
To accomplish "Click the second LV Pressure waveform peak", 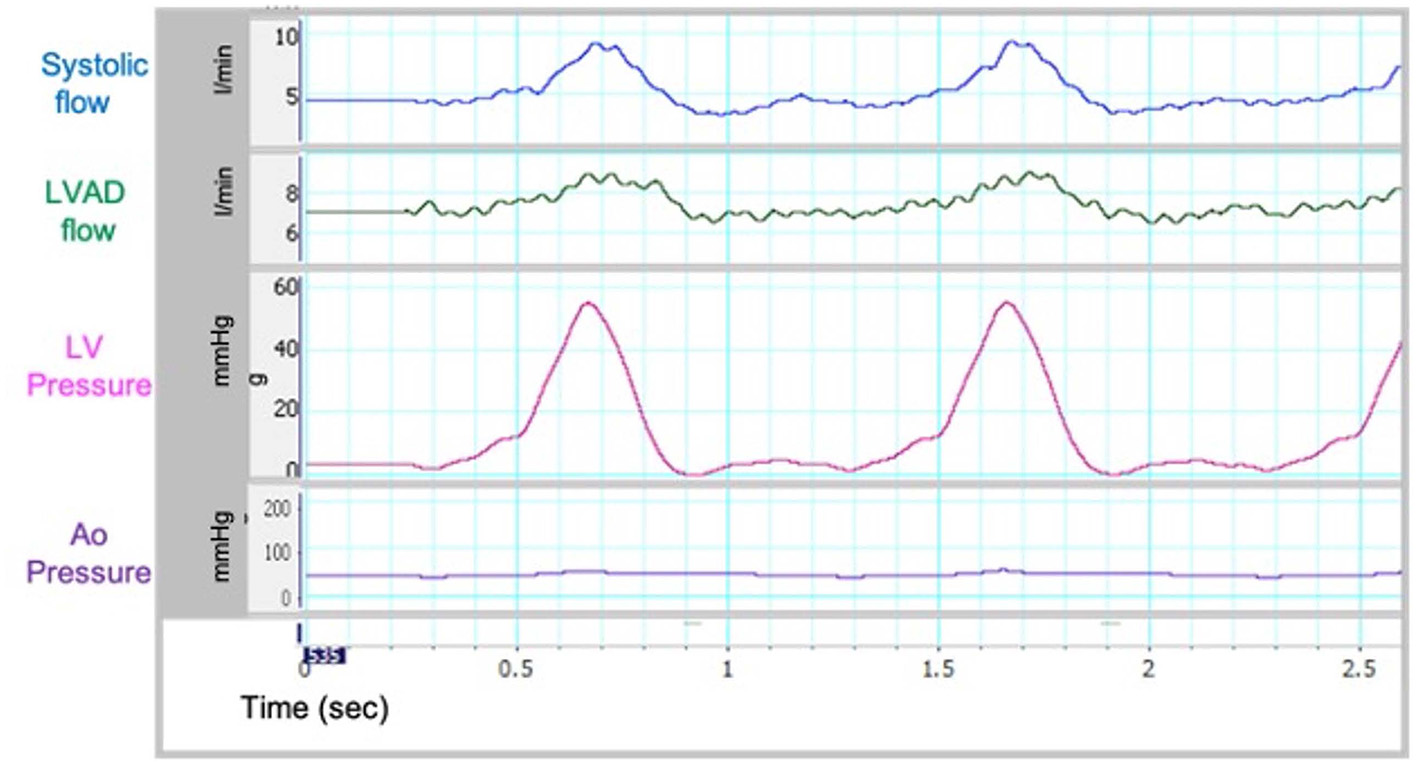I will (x=1007, y=303).
